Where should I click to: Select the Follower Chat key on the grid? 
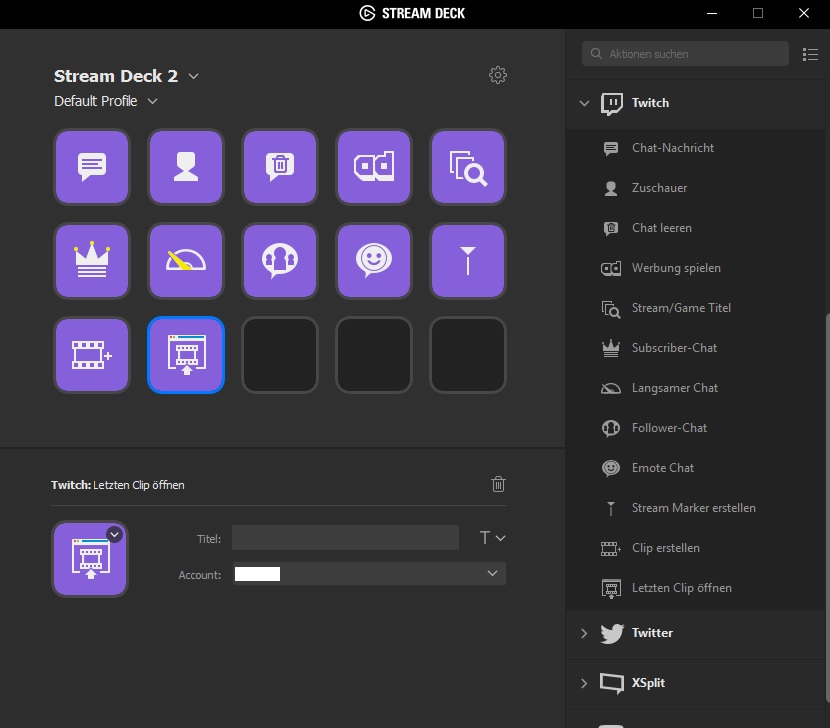pyautogui.click(x=279, y=260)
